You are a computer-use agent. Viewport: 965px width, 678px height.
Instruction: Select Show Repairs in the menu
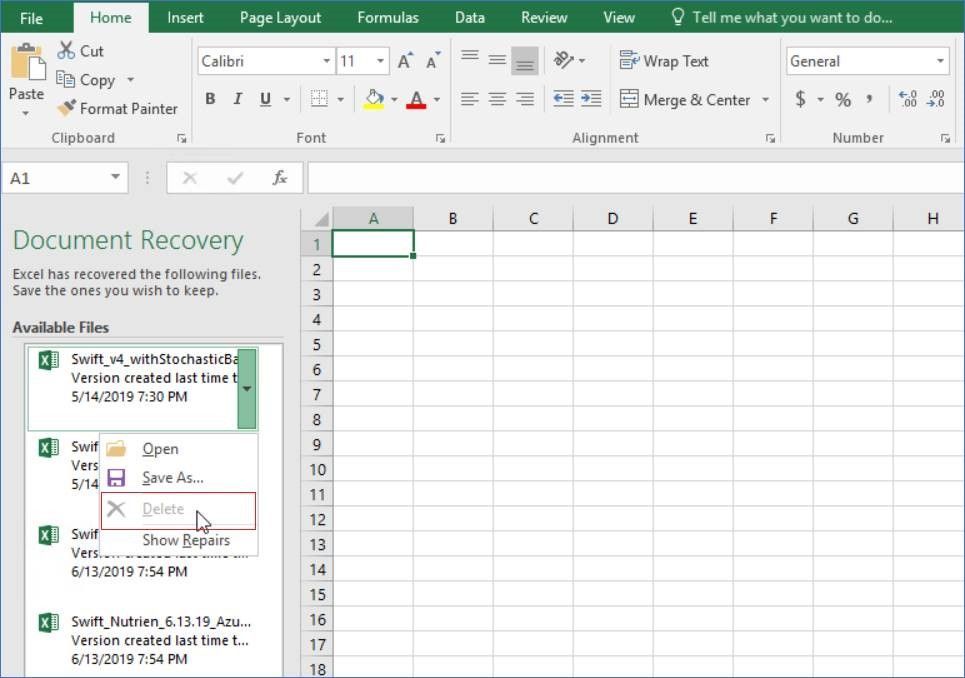coord(185,540)
